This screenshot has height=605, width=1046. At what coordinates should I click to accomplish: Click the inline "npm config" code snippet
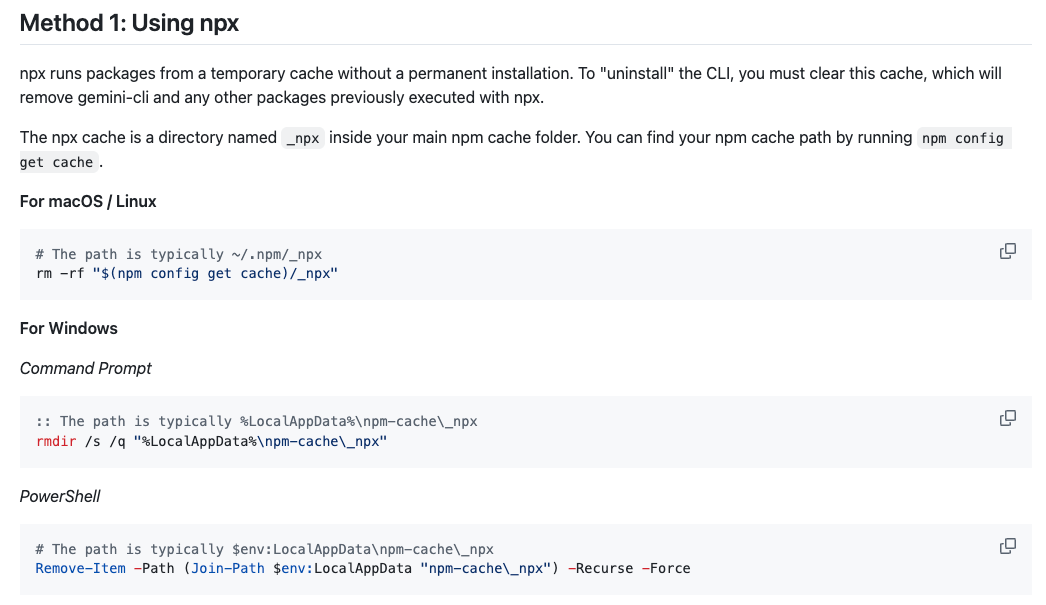[x=963, y=138]
